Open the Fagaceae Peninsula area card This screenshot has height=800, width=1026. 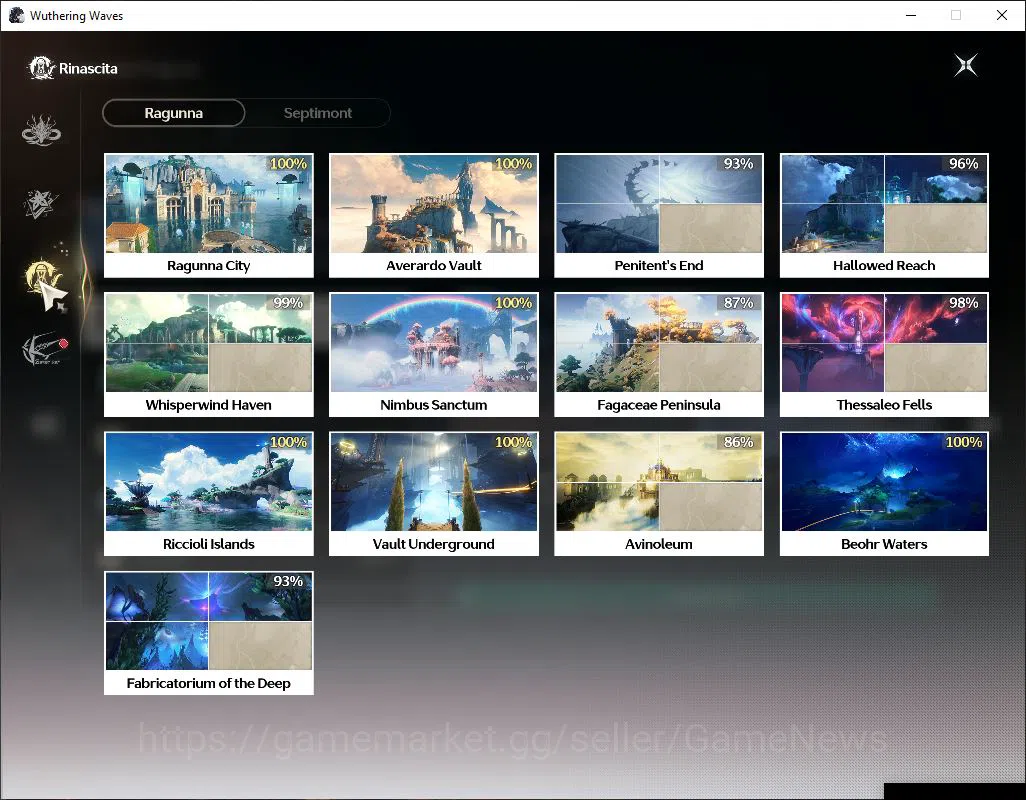click(x=659, y=355)
